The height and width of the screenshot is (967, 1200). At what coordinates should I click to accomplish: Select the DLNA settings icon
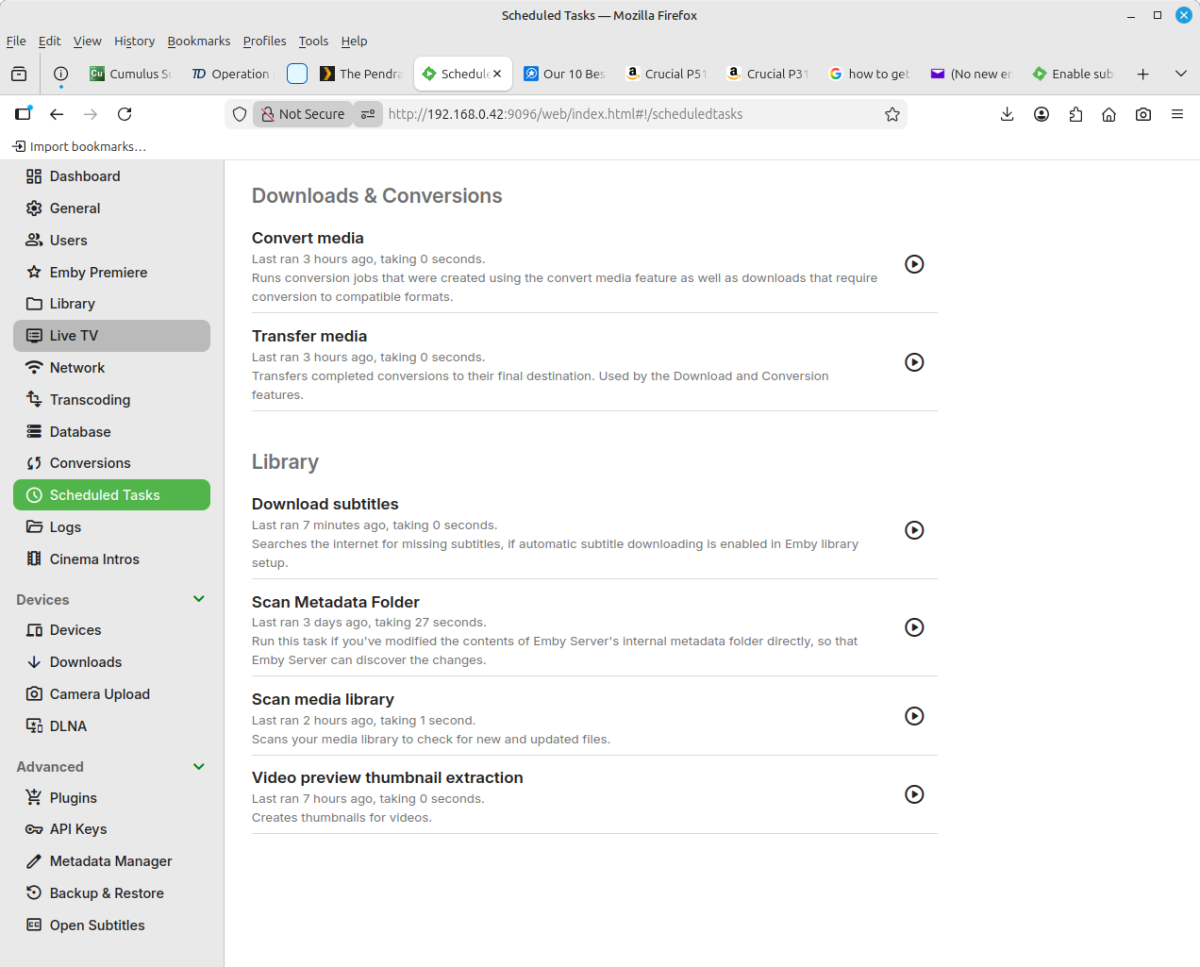pyautogui.click(x=33, y=725)
